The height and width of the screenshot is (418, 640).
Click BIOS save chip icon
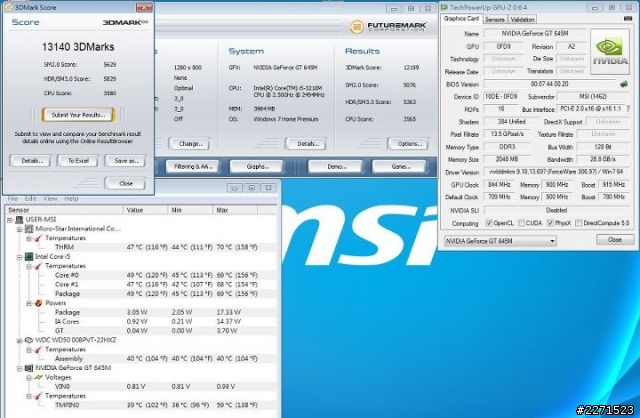click(x=623, y=84)
